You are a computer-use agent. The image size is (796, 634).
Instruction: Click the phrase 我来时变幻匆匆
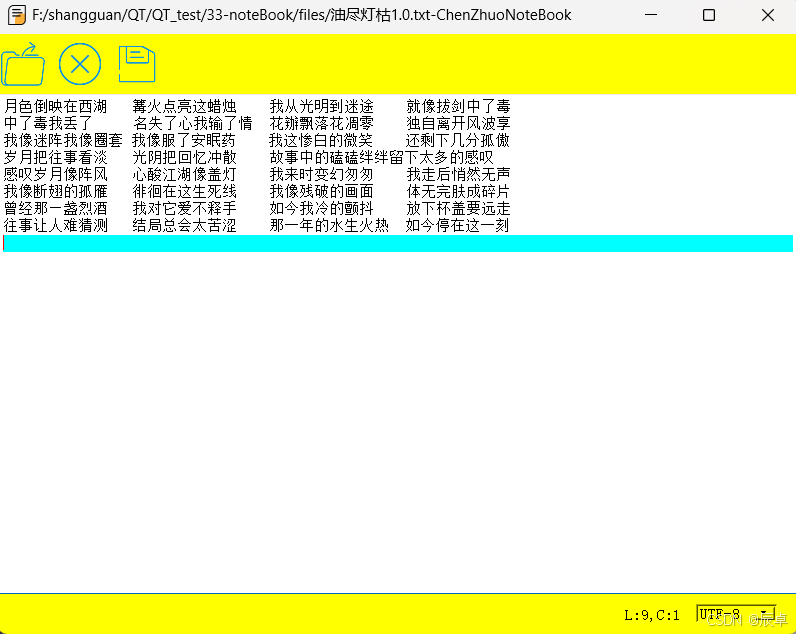tap(321, 174)
